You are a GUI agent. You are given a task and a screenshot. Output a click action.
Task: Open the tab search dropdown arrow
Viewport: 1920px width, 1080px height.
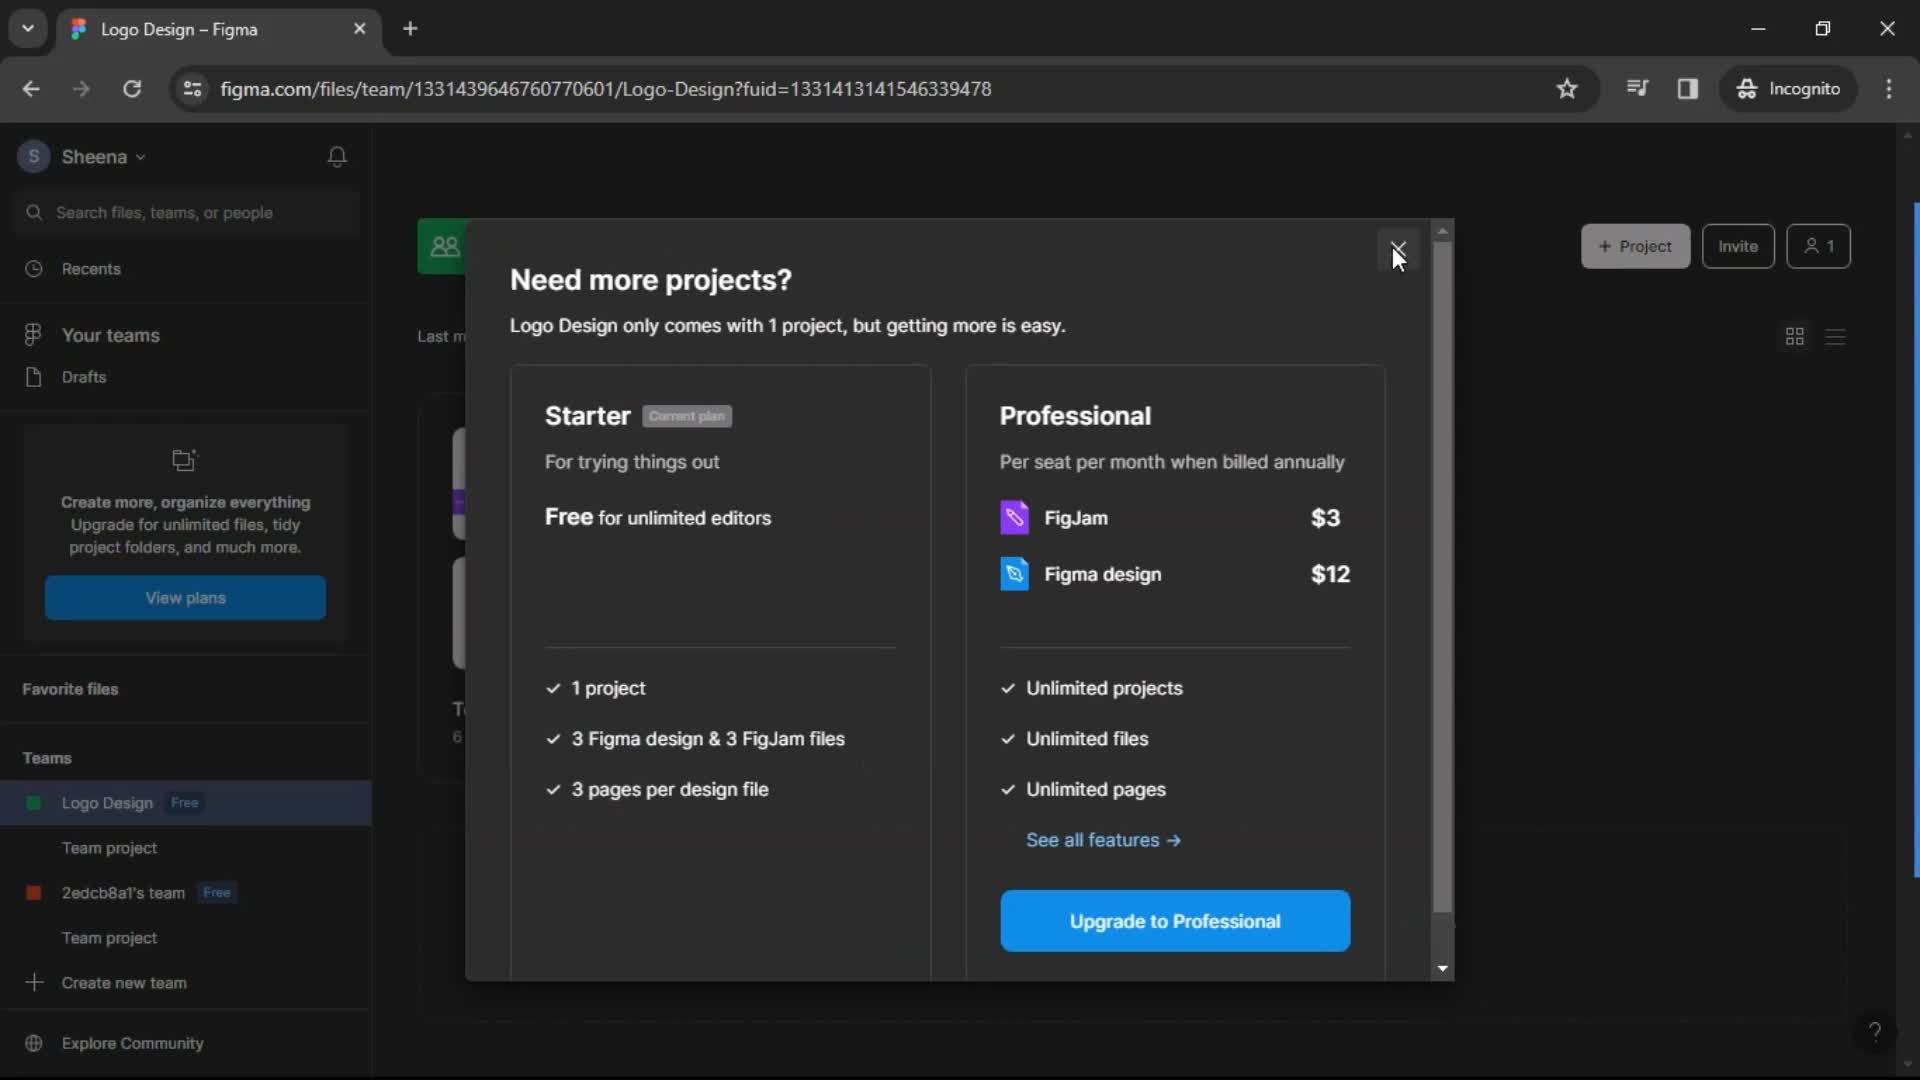[x=28, y=29]
